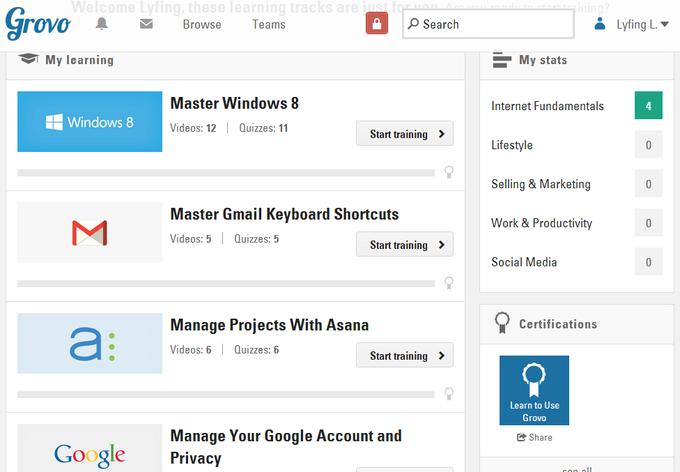Click the Social Media count badge
This screenshot has height=472, width=680.
(x=648, y=262)
